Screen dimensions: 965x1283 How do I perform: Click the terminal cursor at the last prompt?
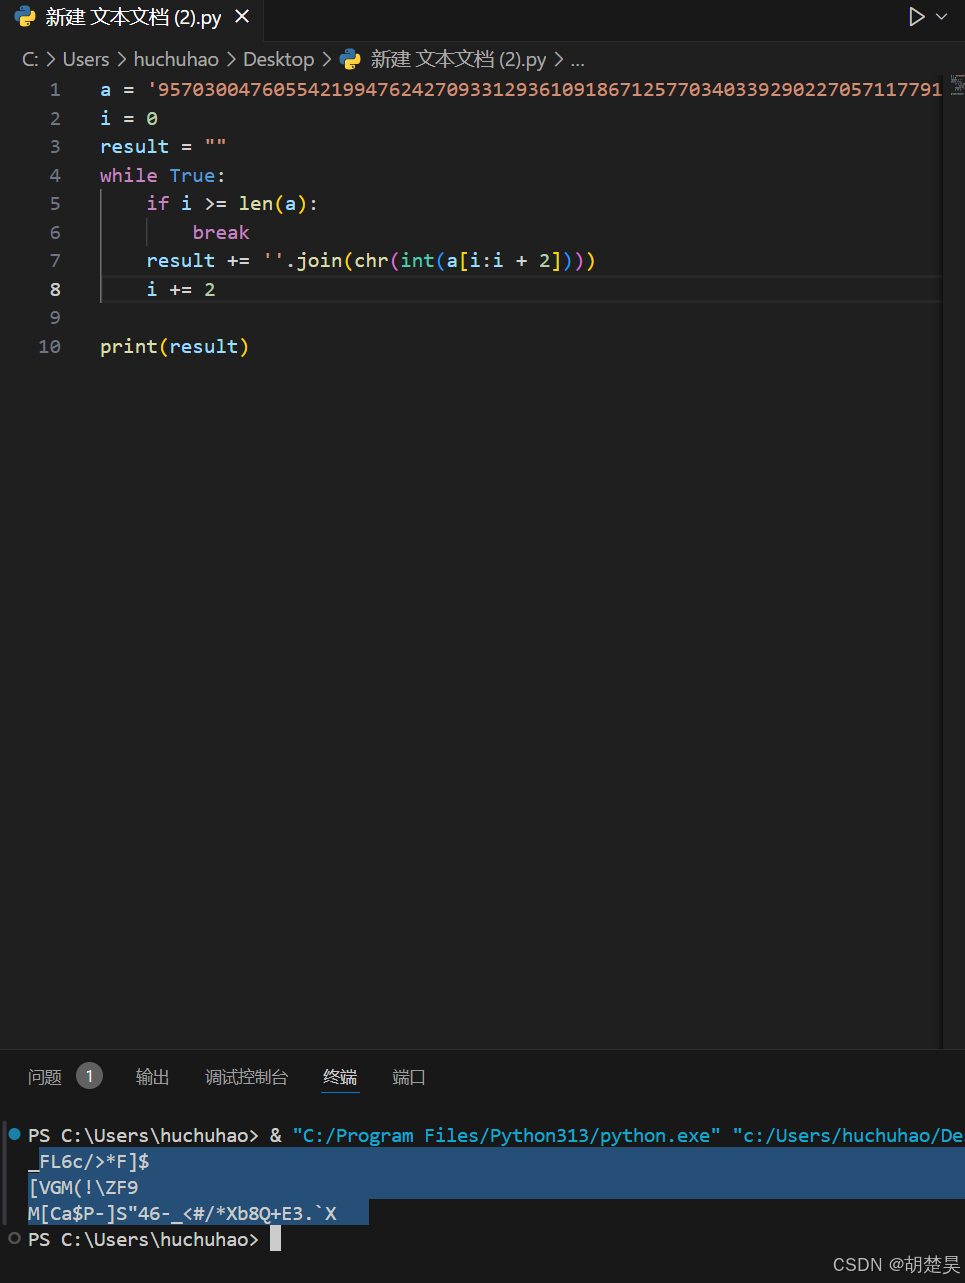275,1239
